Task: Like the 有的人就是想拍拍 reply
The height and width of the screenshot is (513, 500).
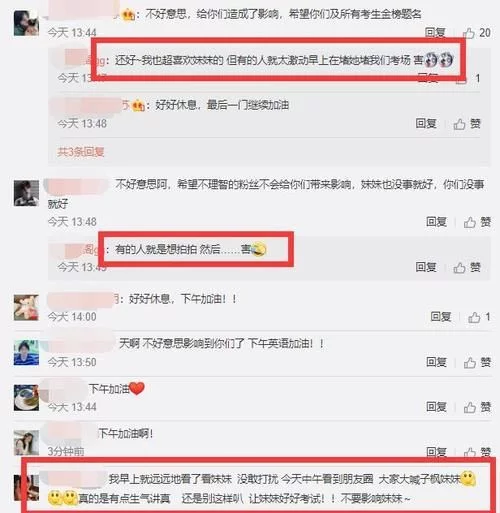Action: [467, 267]
